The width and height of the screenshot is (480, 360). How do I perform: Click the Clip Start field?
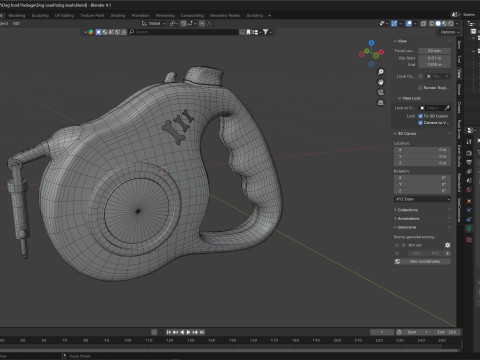tap(435, 58)
